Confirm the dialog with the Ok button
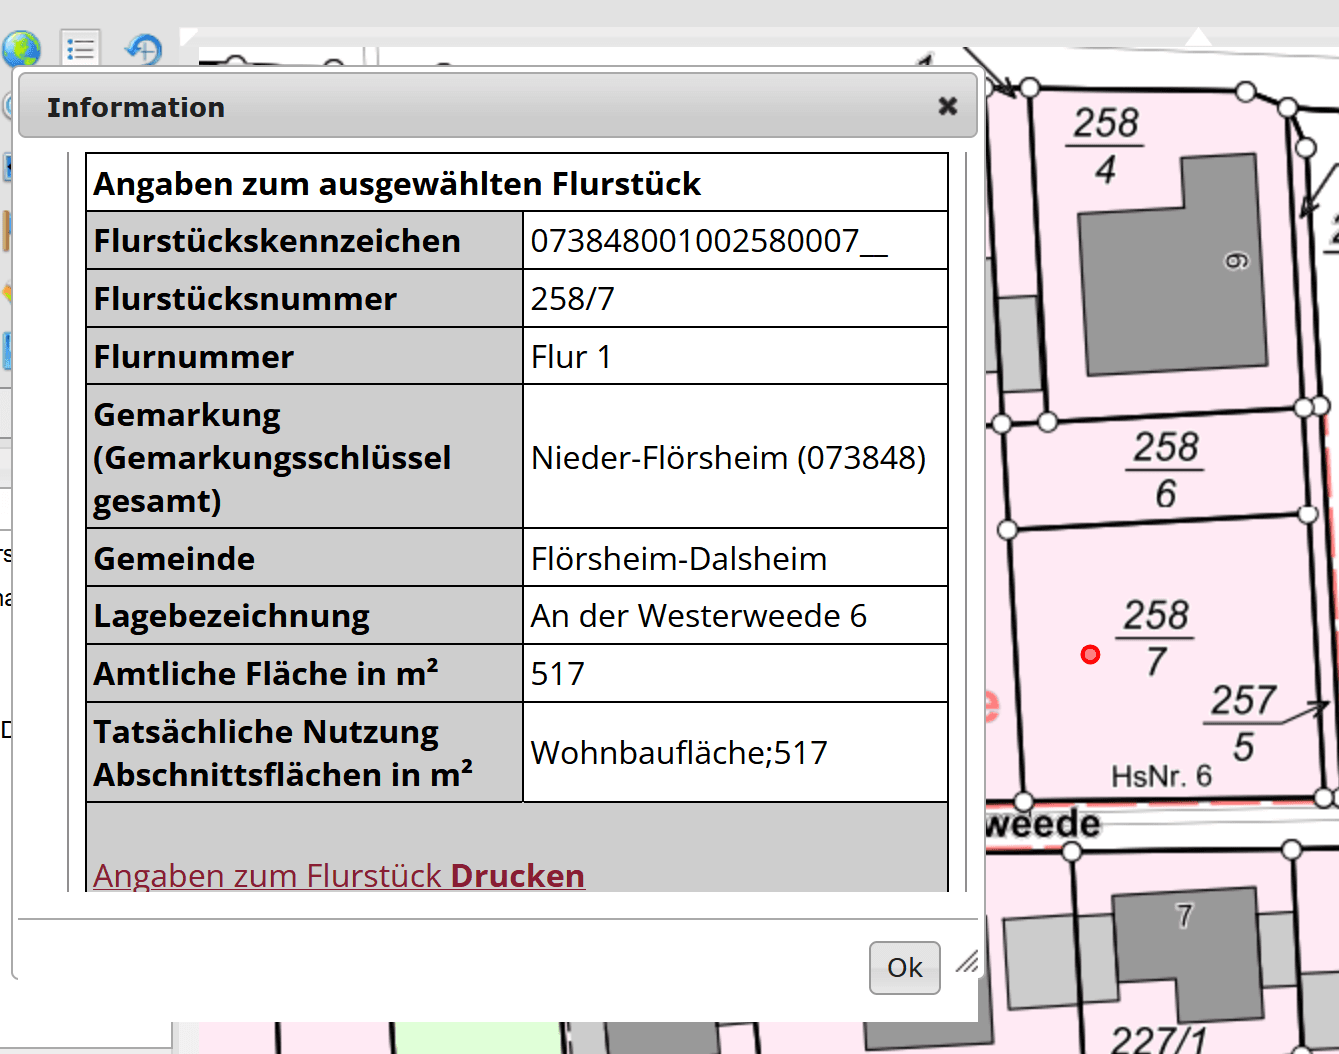This screenshot has height=1054, width=1339. (x=905, y=968)
